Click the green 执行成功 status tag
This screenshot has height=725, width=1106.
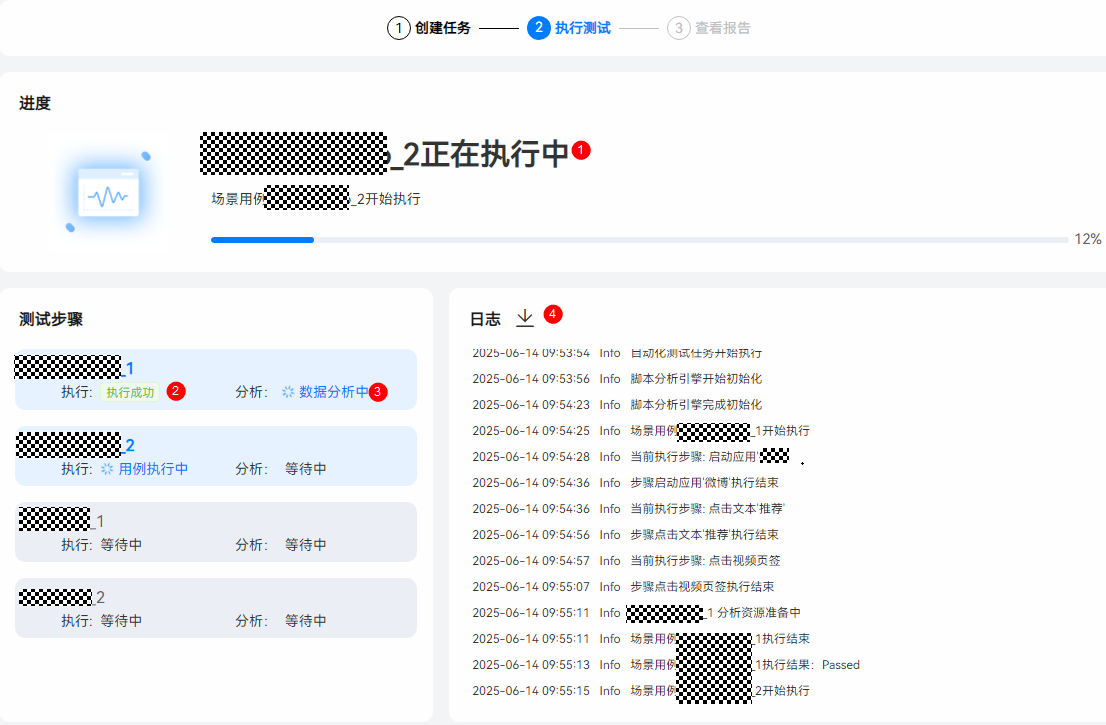click(x=131, y=392)
